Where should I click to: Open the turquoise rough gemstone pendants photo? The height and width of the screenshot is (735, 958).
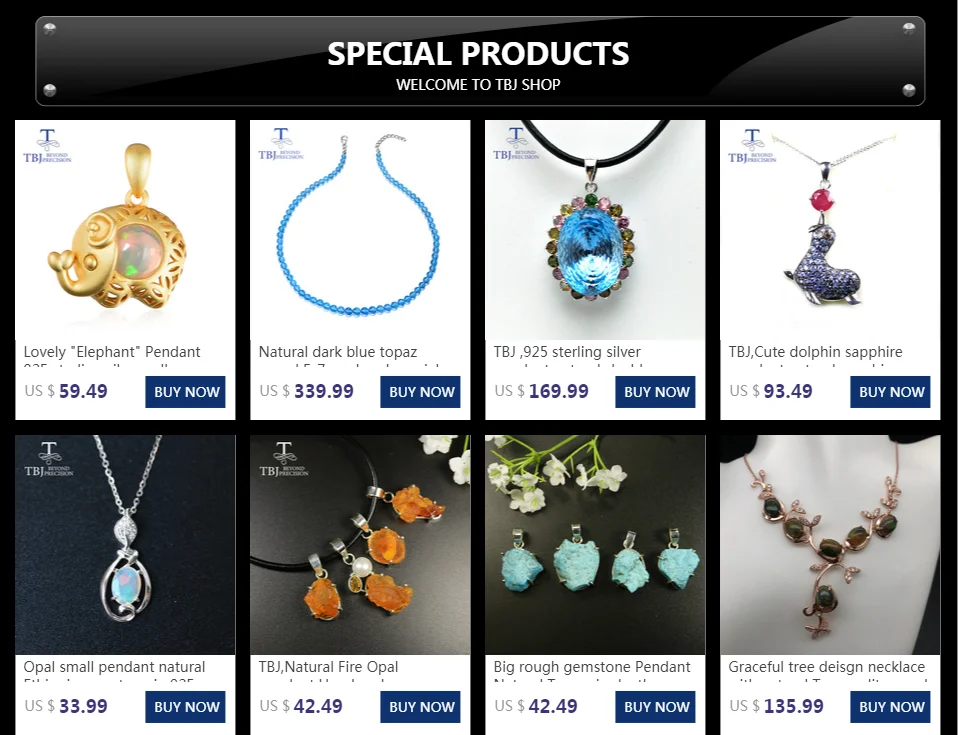(x=595, y=545)
